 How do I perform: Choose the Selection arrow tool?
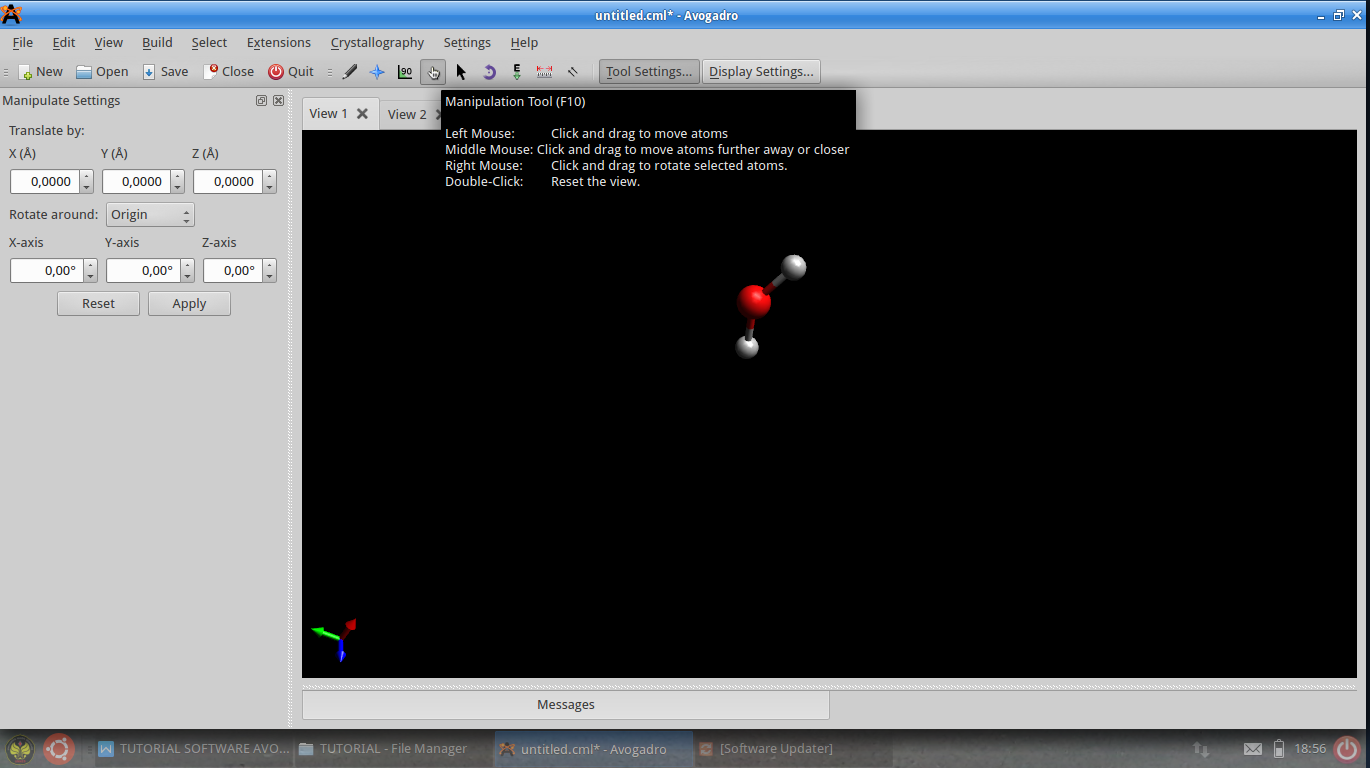[461, 71]
